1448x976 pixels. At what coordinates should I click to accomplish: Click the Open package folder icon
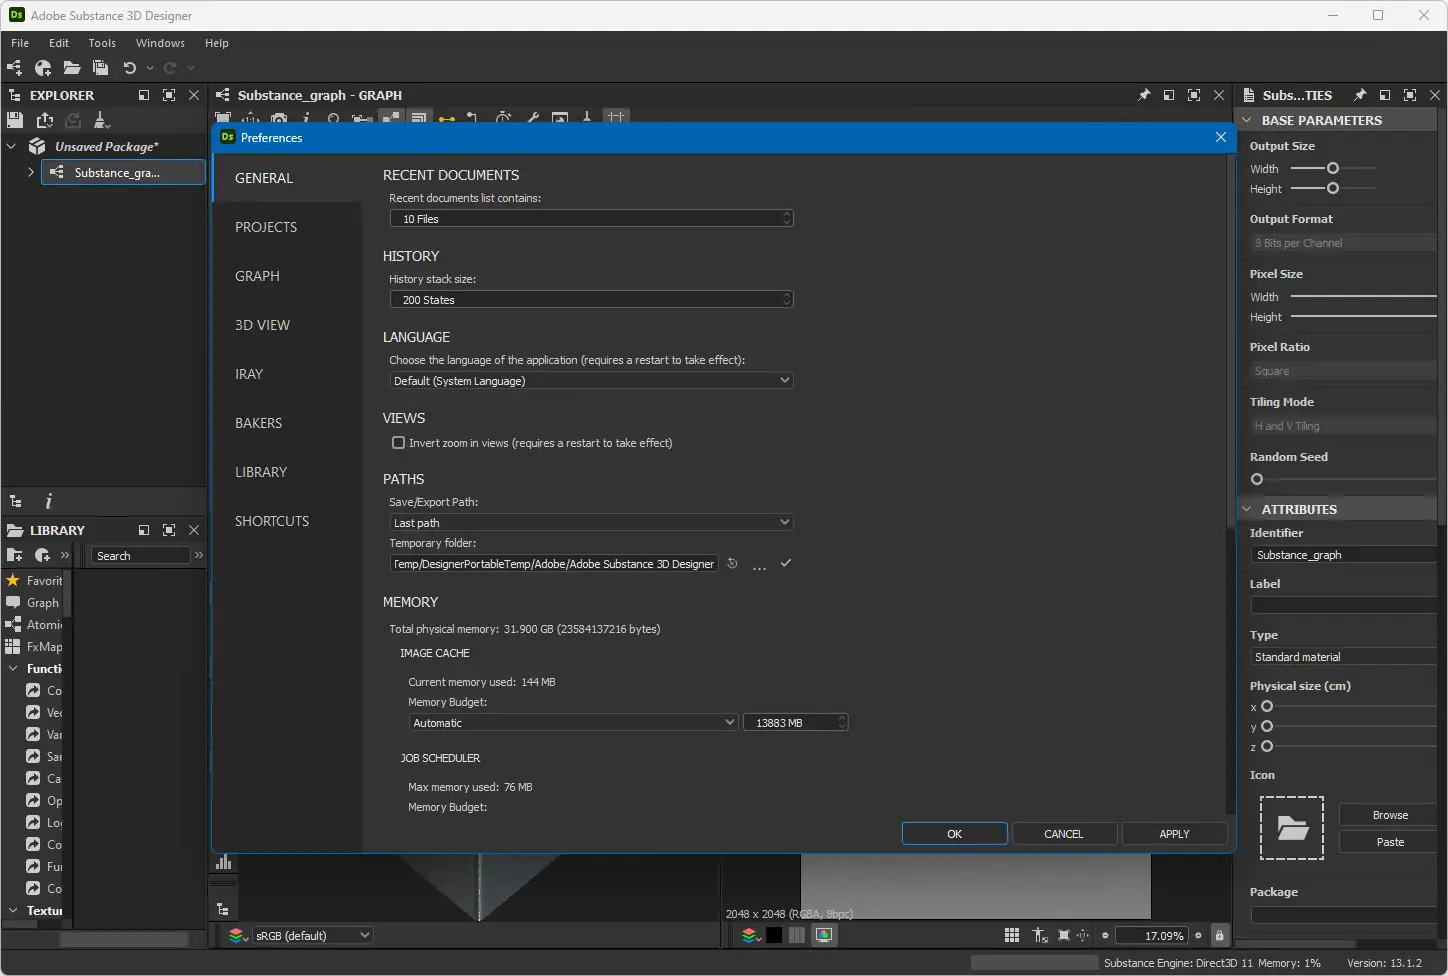(x=72, y=68)
